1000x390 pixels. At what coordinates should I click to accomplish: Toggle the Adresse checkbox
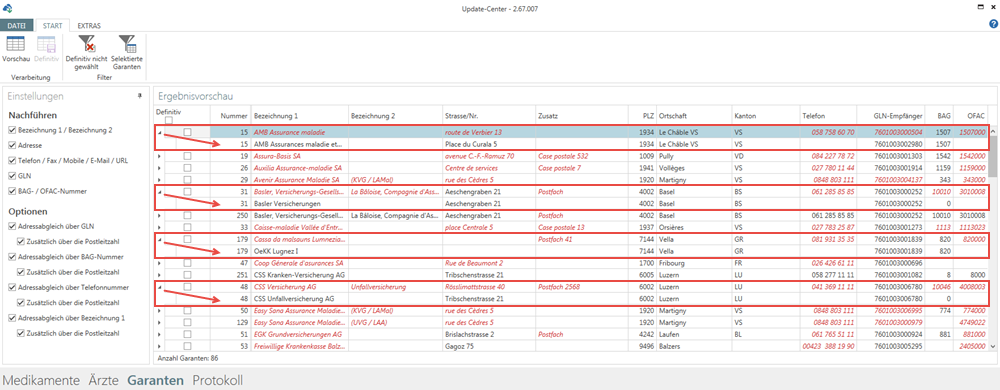coord(13,145)
